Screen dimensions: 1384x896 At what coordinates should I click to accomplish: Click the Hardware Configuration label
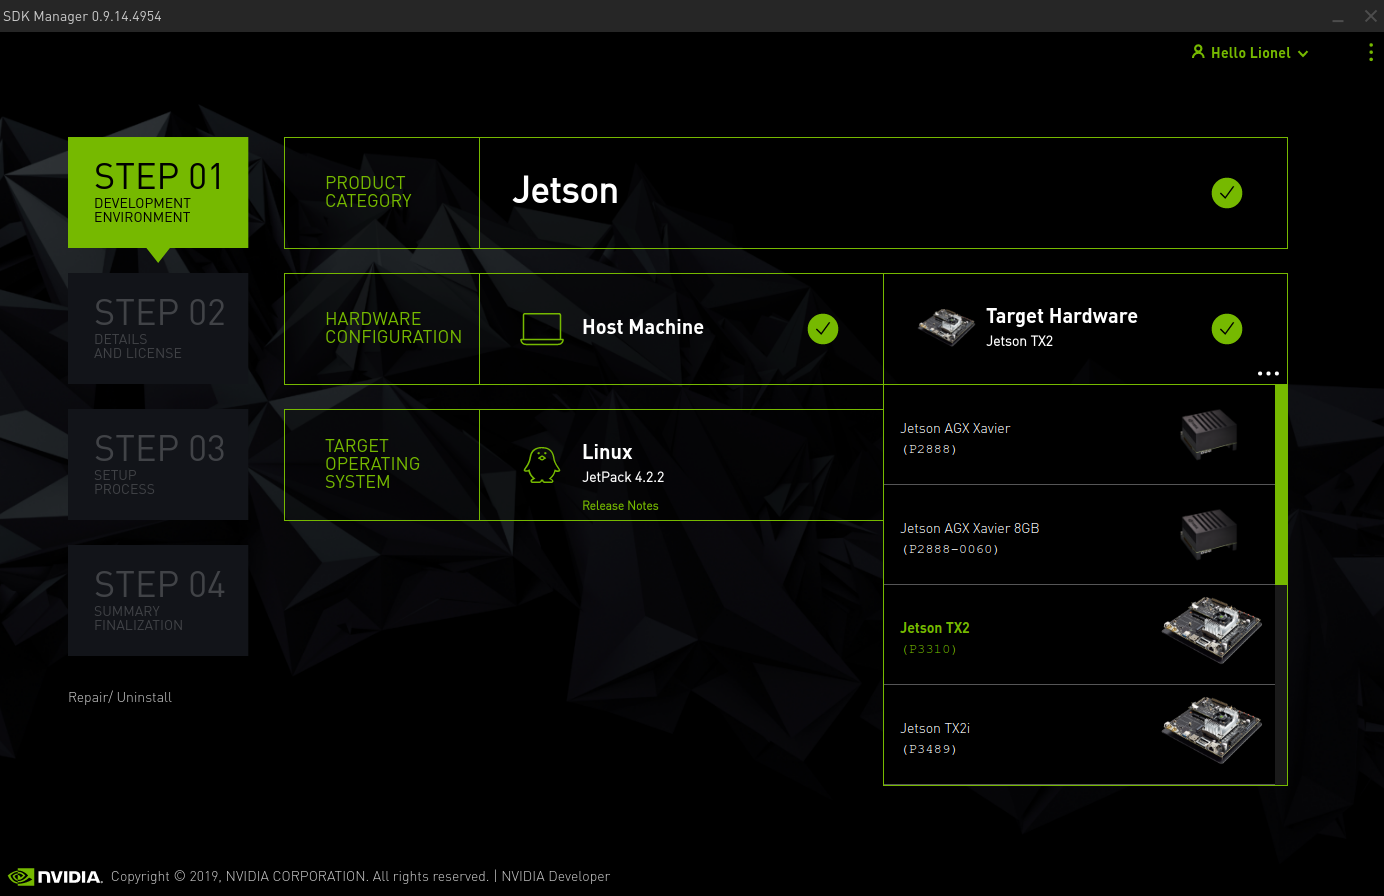pyautogui.click(x=393, y=328)
